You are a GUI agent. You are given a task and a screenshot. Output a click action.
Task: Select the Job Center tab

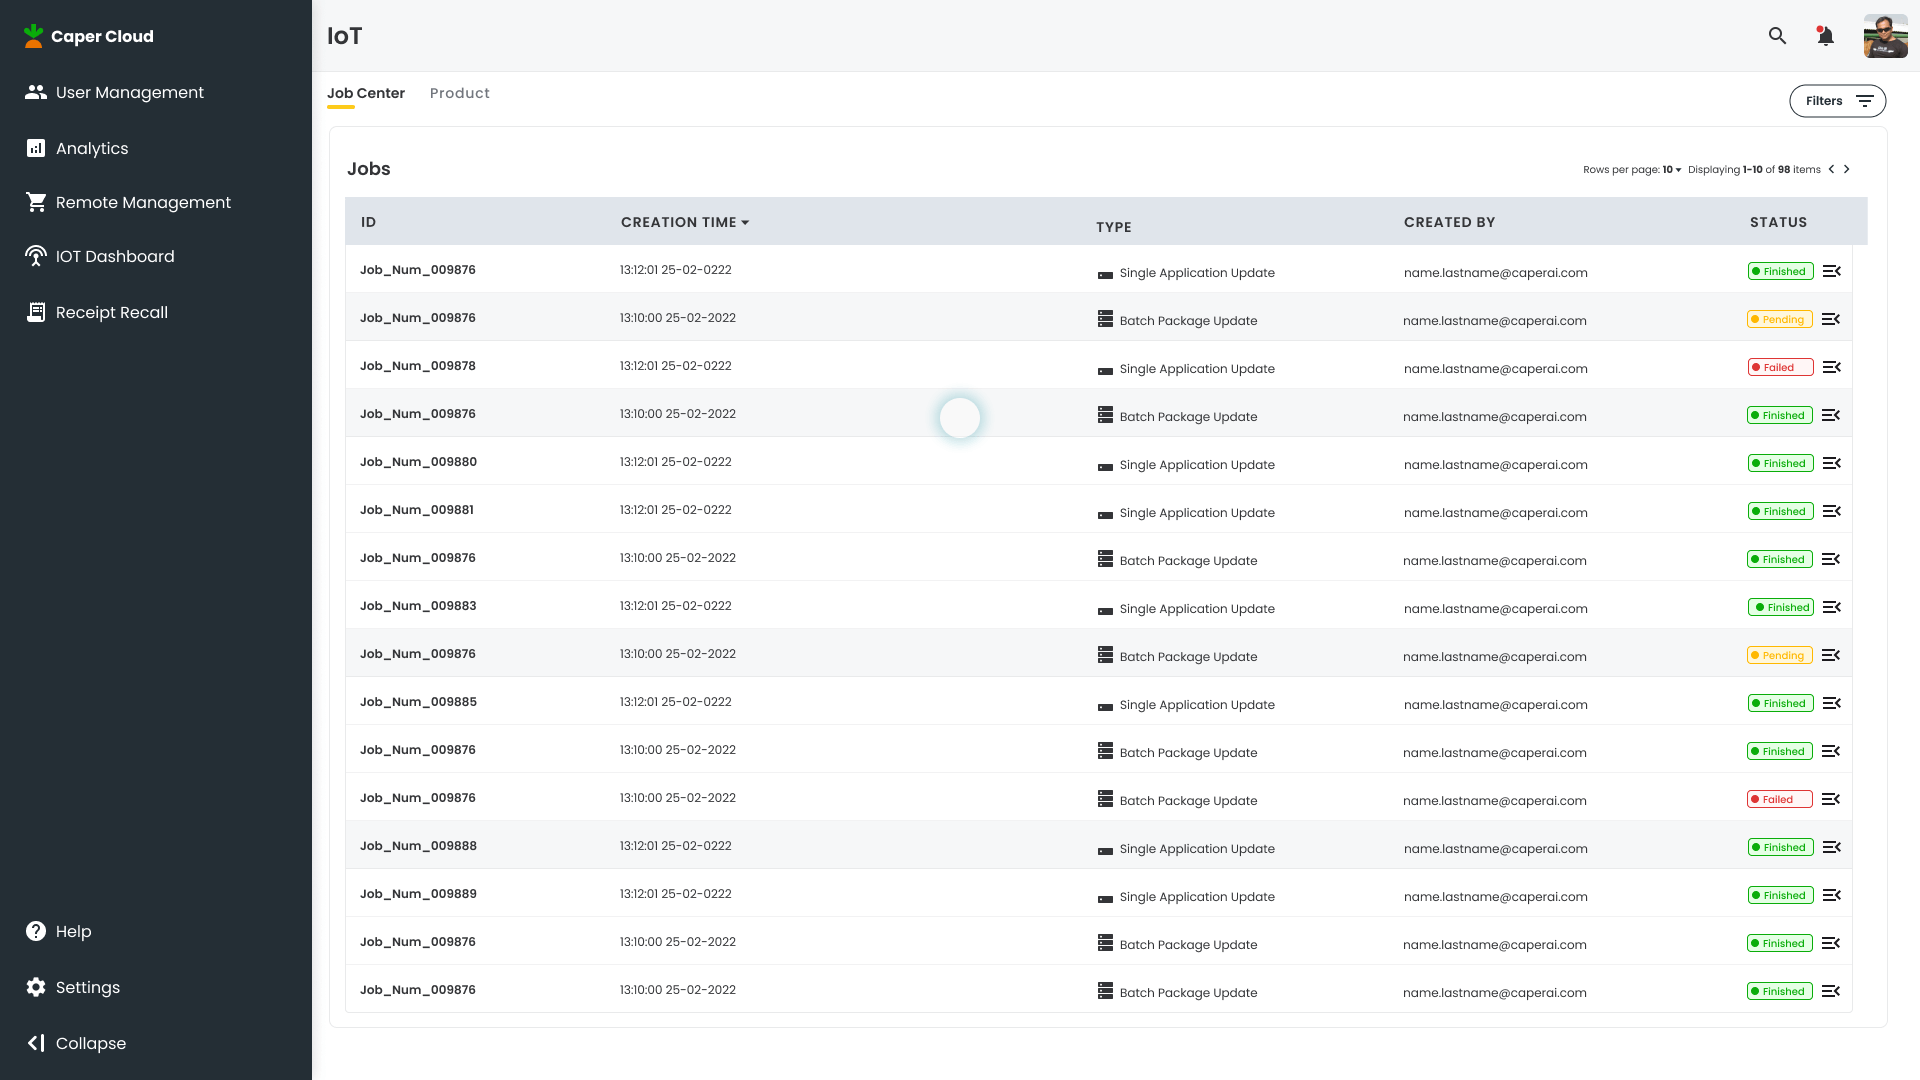[x=365, y=93]
